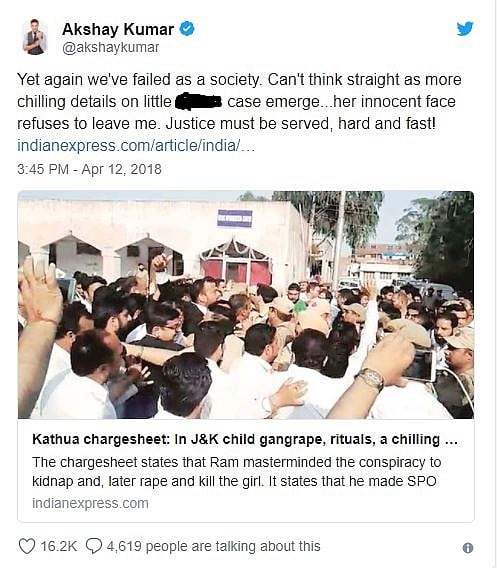Click the Twitter bird logo

tap(465, 29)
